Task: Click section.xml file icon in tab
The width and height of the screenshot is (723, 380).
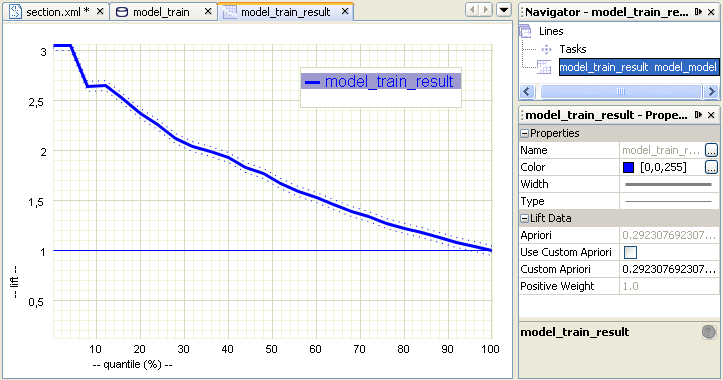Action: (16, 12)
